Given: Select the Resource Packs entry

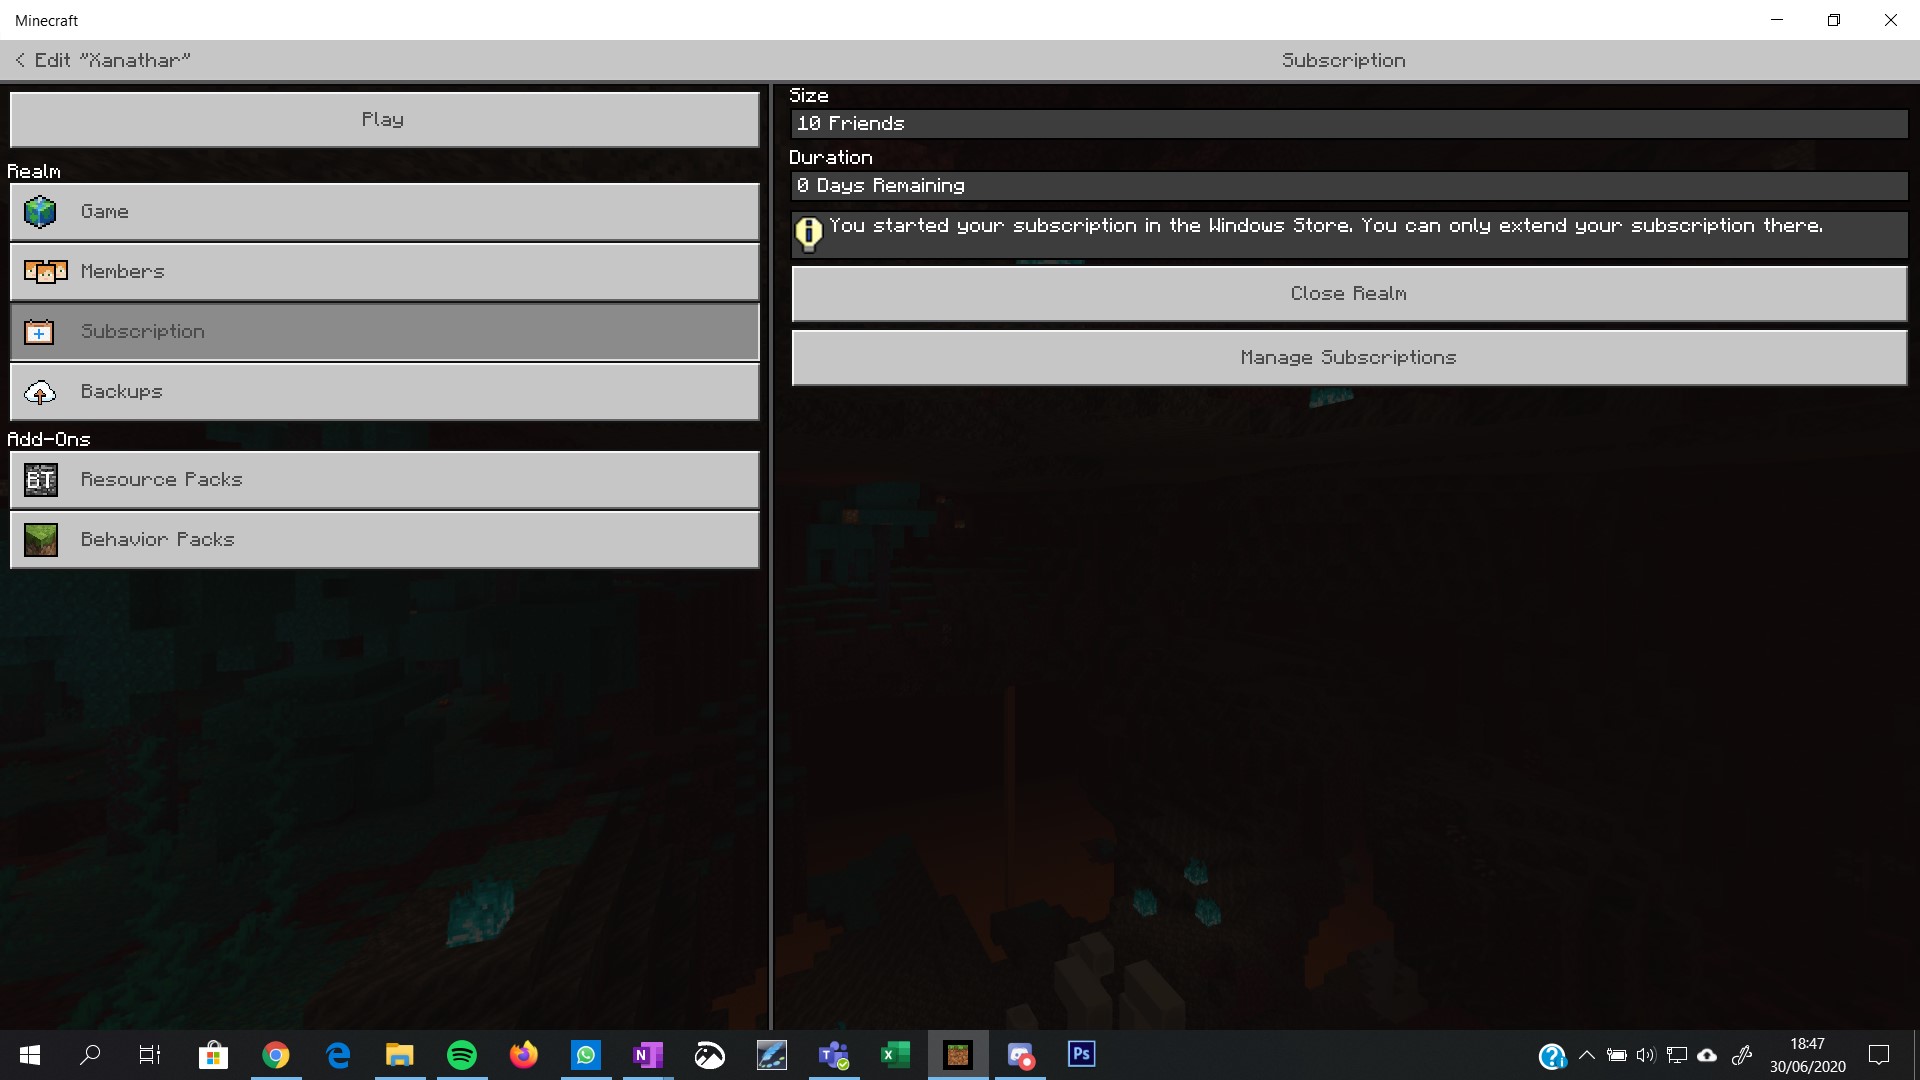Looking at the screenshot, I should tap(384, 480).
